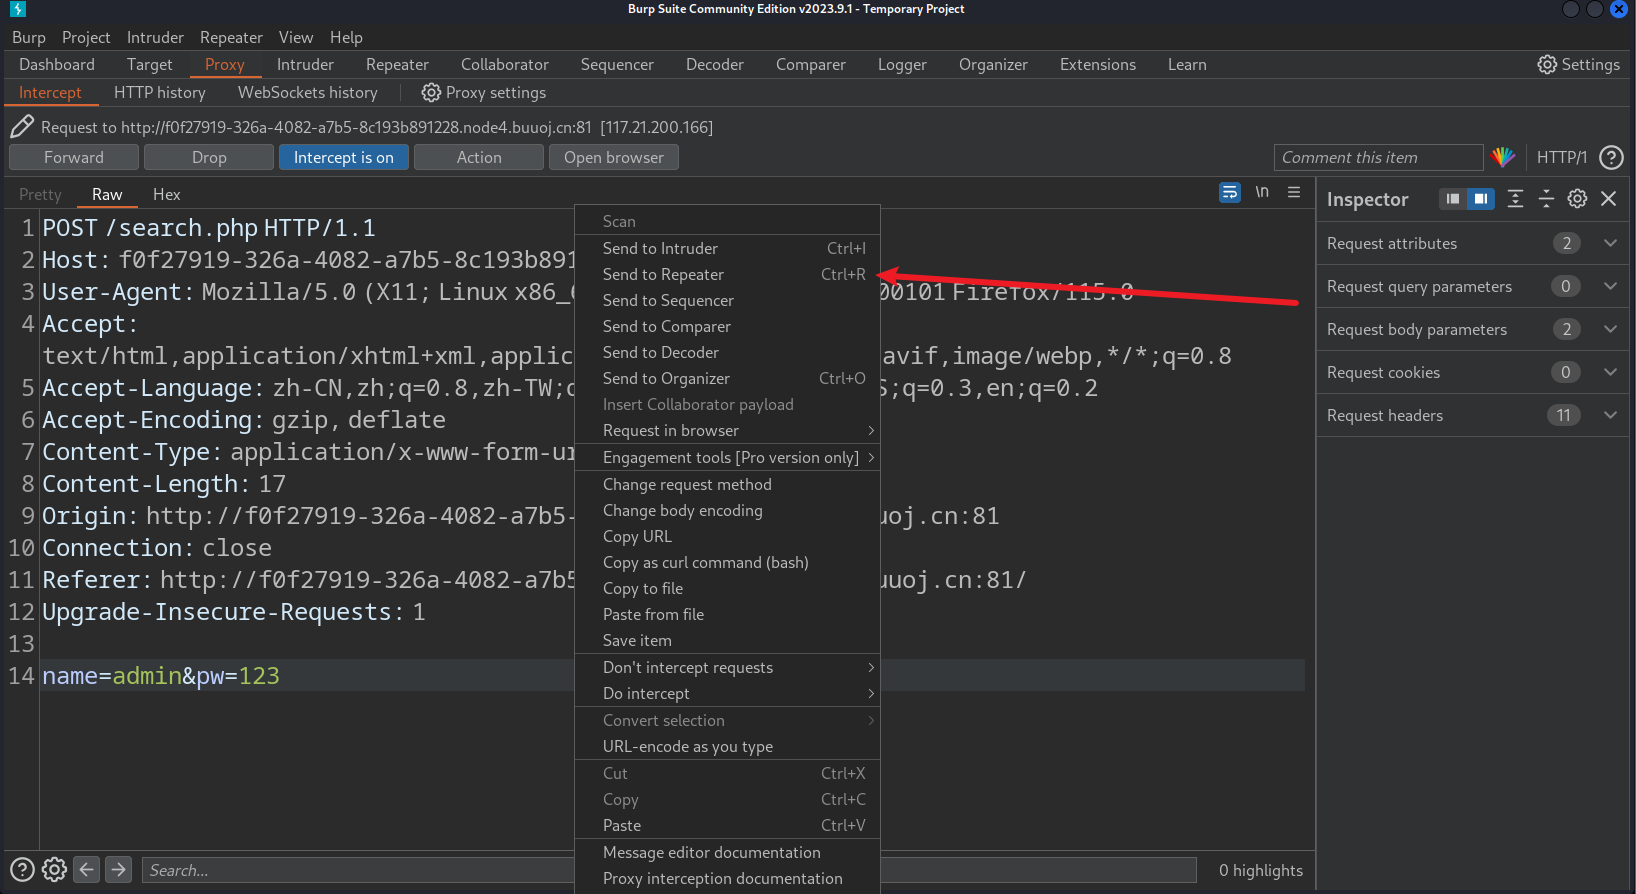
Task: Open the Dashboard tab
Action: pos(57,64)
